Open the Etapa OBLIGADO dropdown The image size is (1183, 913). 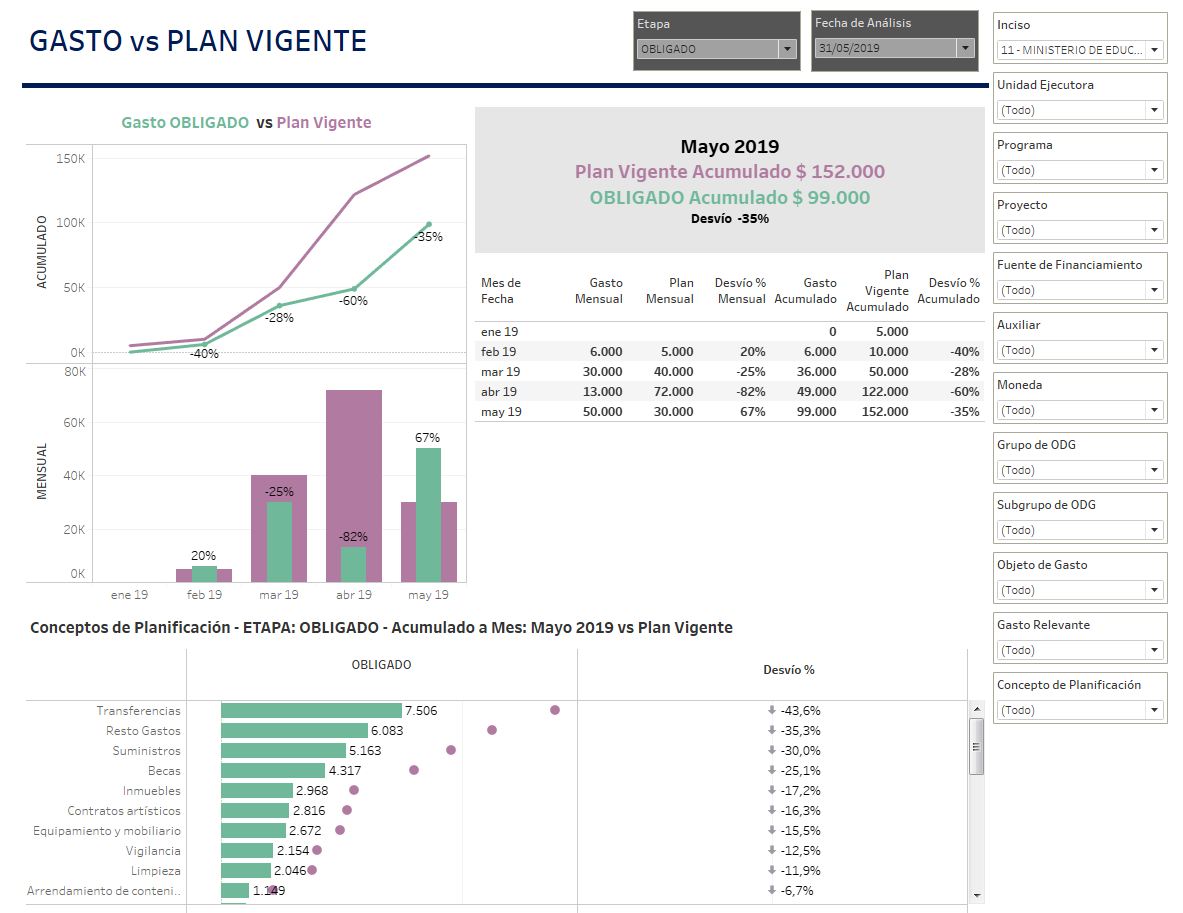point(717,49)
